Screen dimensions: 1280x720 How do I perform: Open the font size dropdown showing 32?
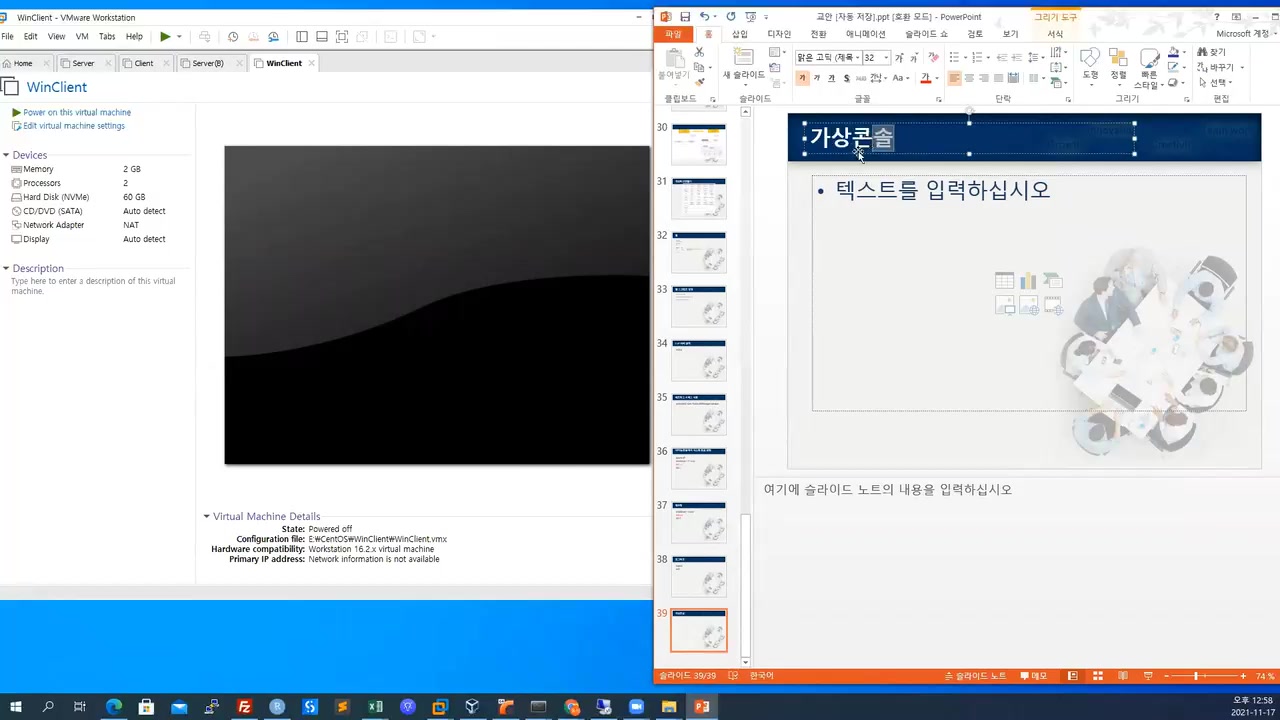885,58
